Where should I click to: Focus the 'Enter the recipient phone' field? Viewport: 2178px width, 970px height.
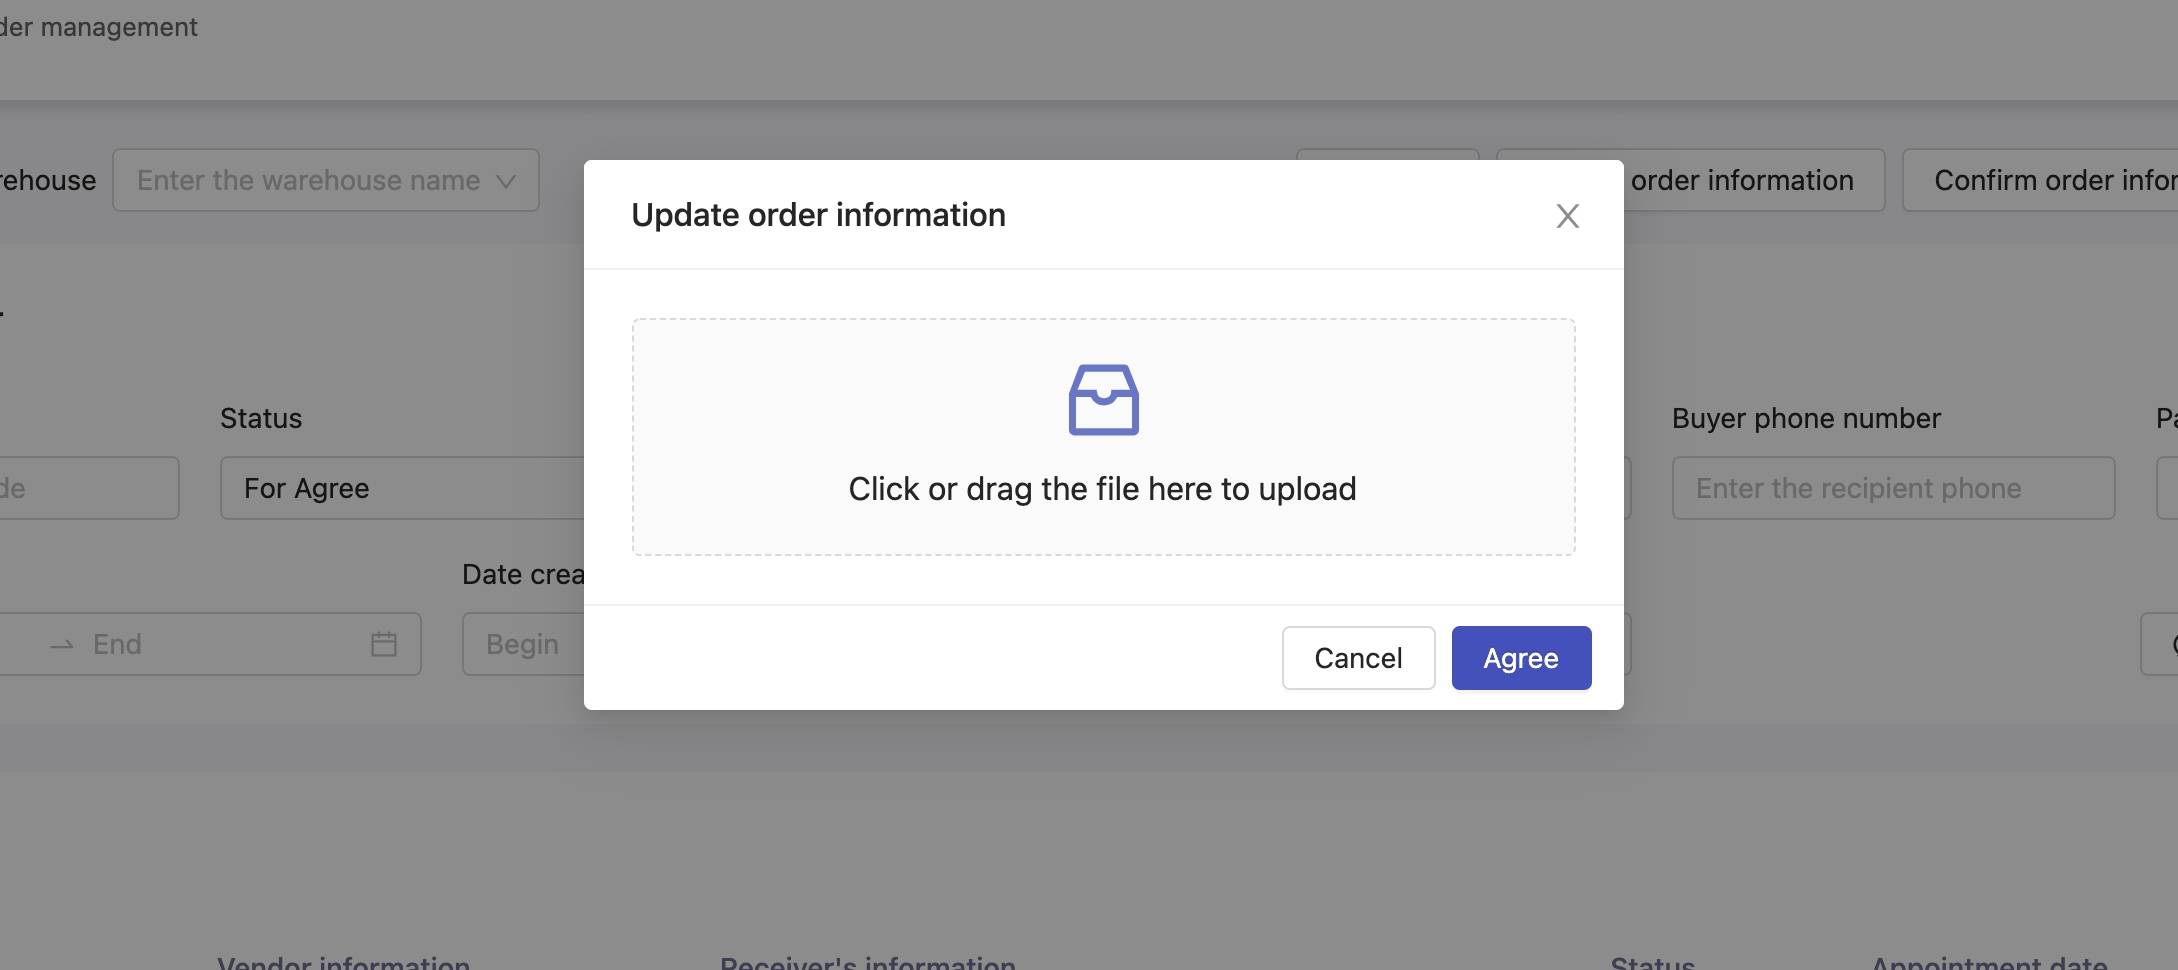(x=1892, y=488)
